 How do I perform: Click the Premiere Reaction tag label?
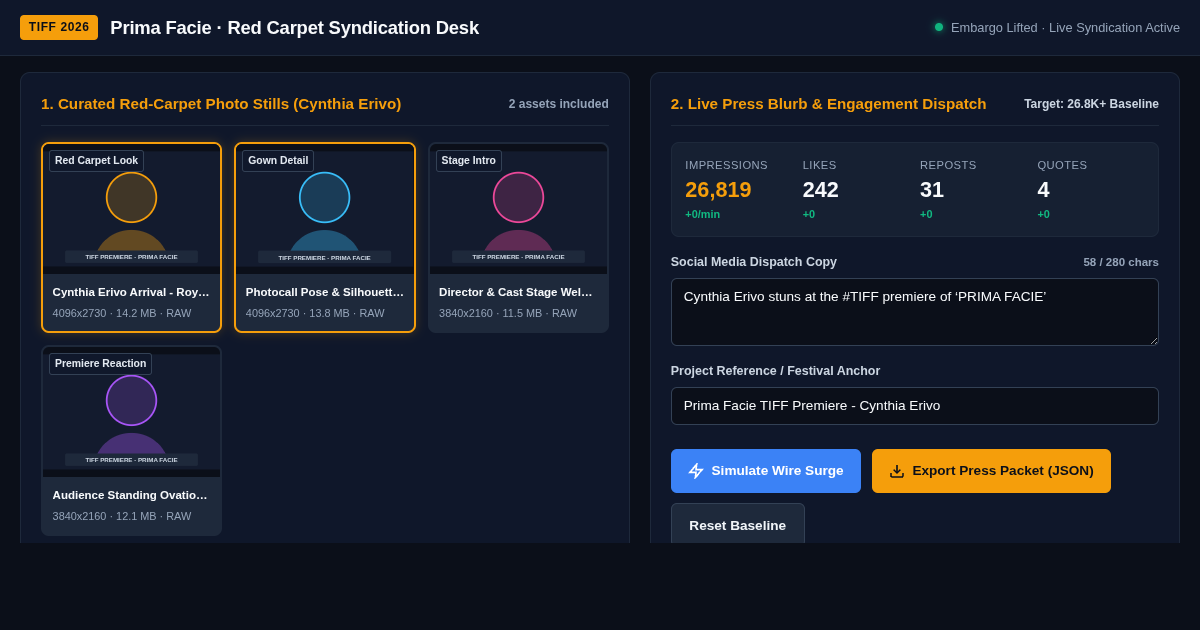click(100, 364)
